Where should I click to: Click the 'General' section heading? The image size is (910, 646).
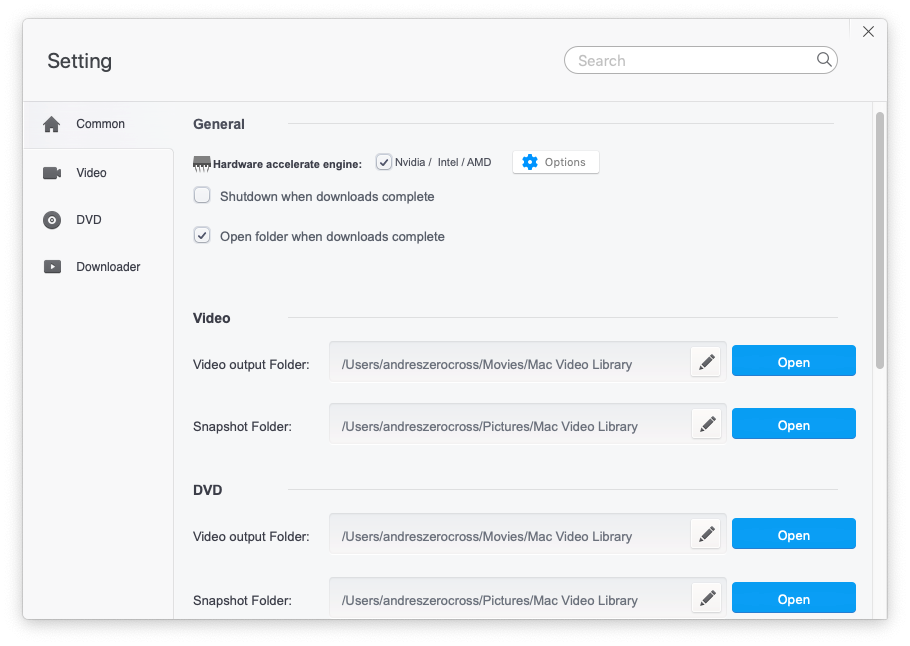pos(219,124)
